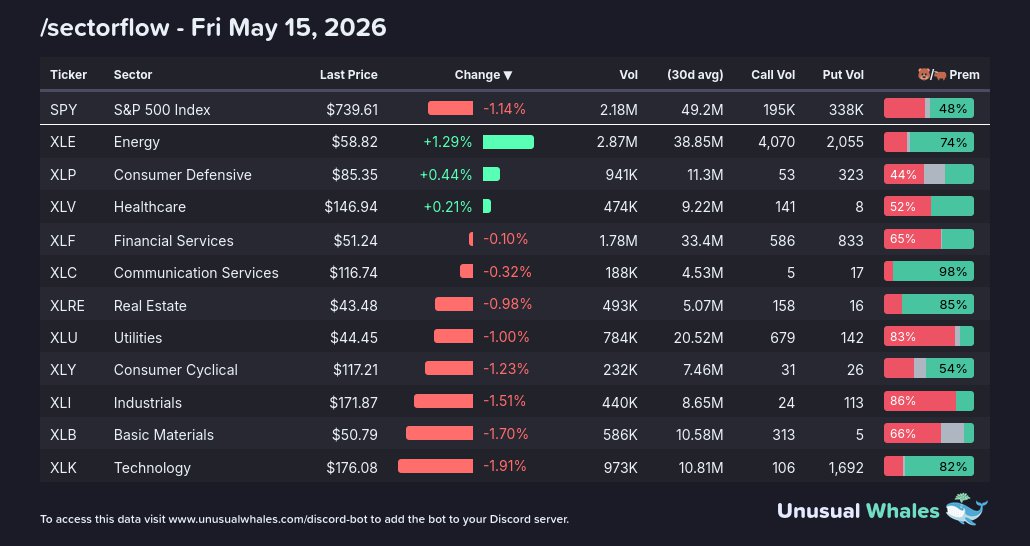Image resolution: width=1030 pixels, height=546 pixels.
Task: Select the XLY ticker cell
Action: (63, 370)
